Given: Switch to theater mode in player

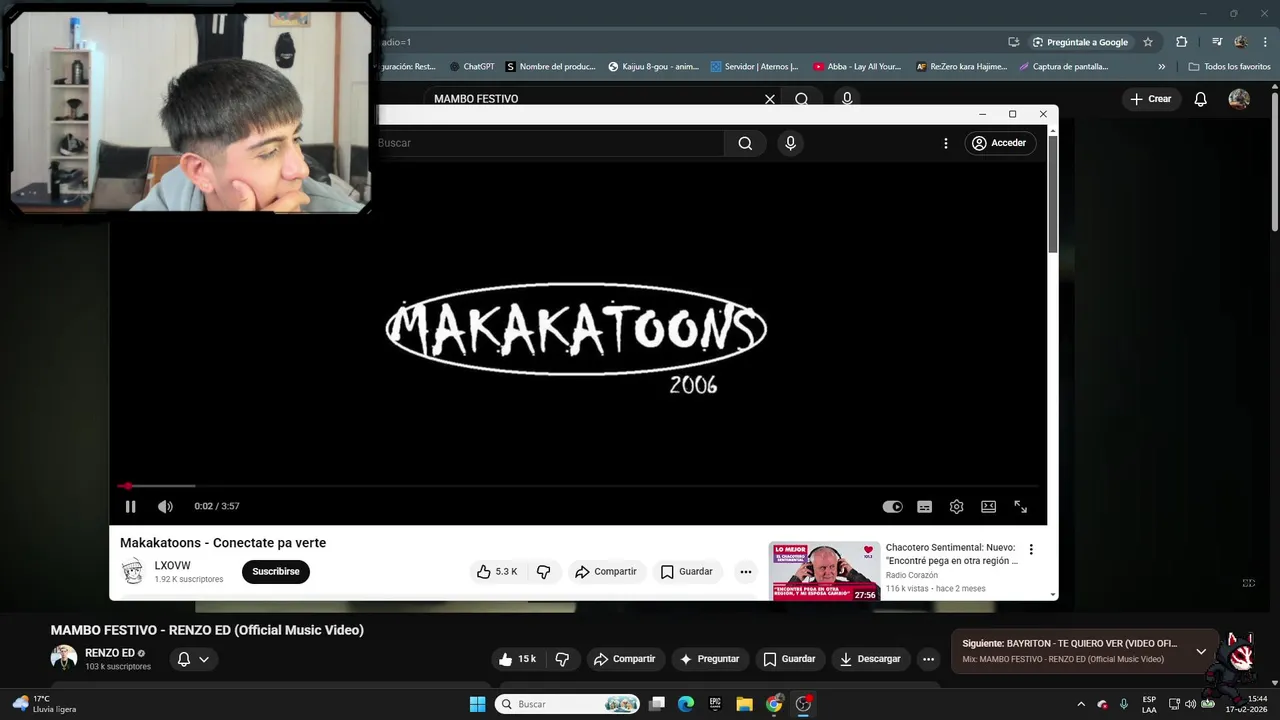Looking at the screenshot, I should 989,507.
